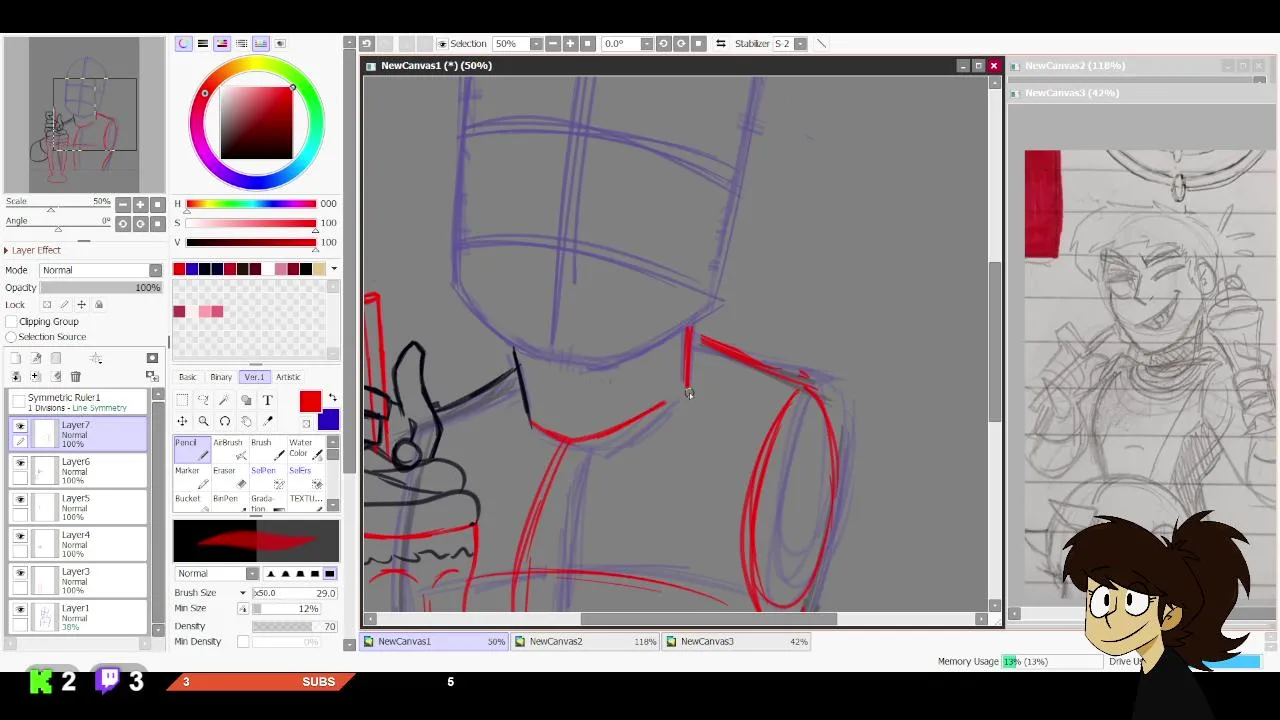
Task: Pick the Rotate view tool
Action: 225,421
